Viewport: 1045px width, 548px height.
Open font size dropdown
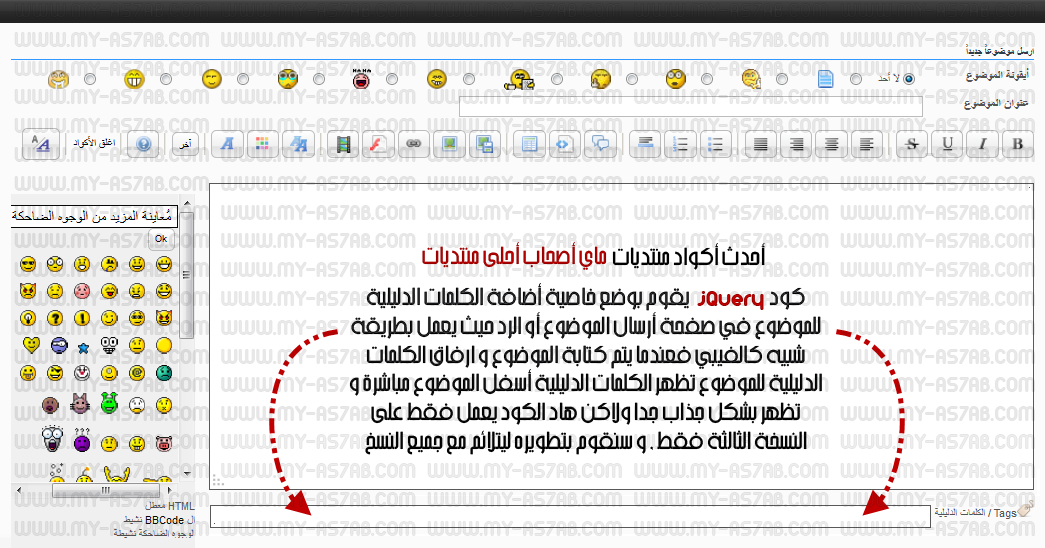coord(298,144)
